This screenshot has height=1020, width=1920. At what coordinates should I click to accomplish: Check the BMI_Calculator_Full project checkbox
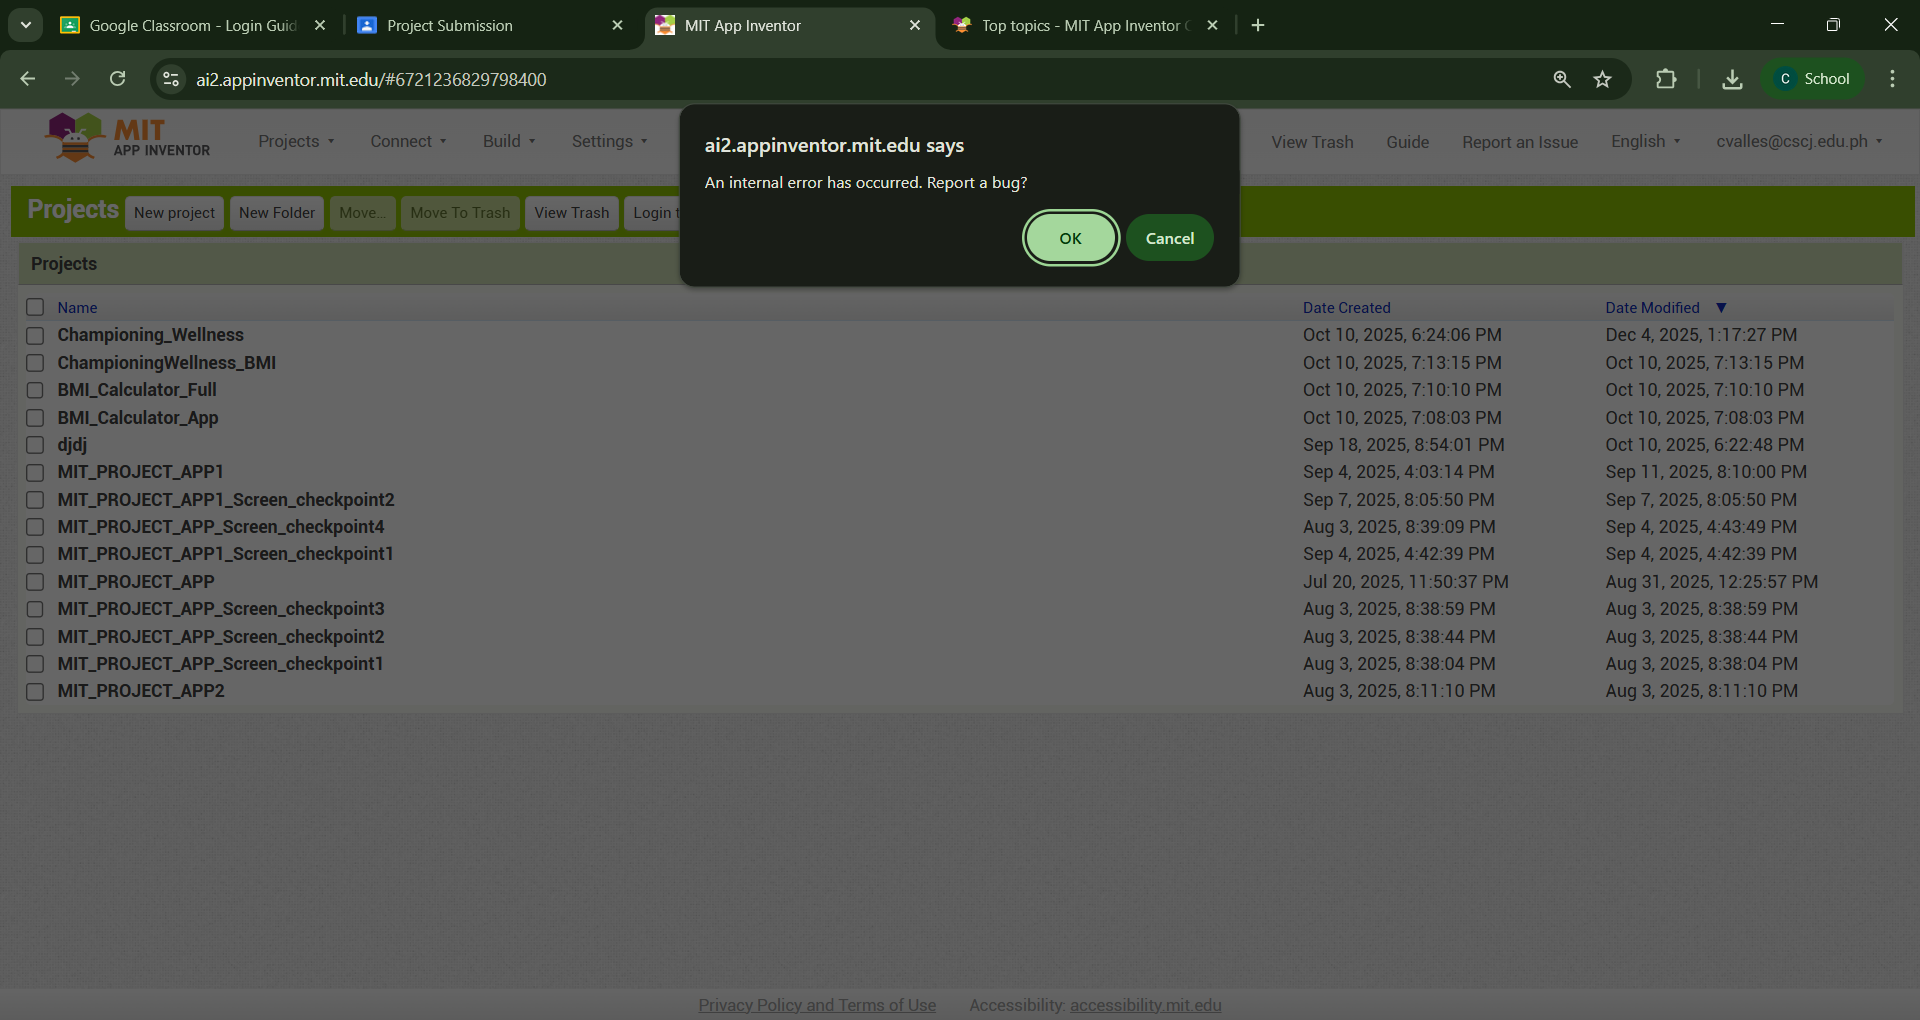[x=35, y=390]
